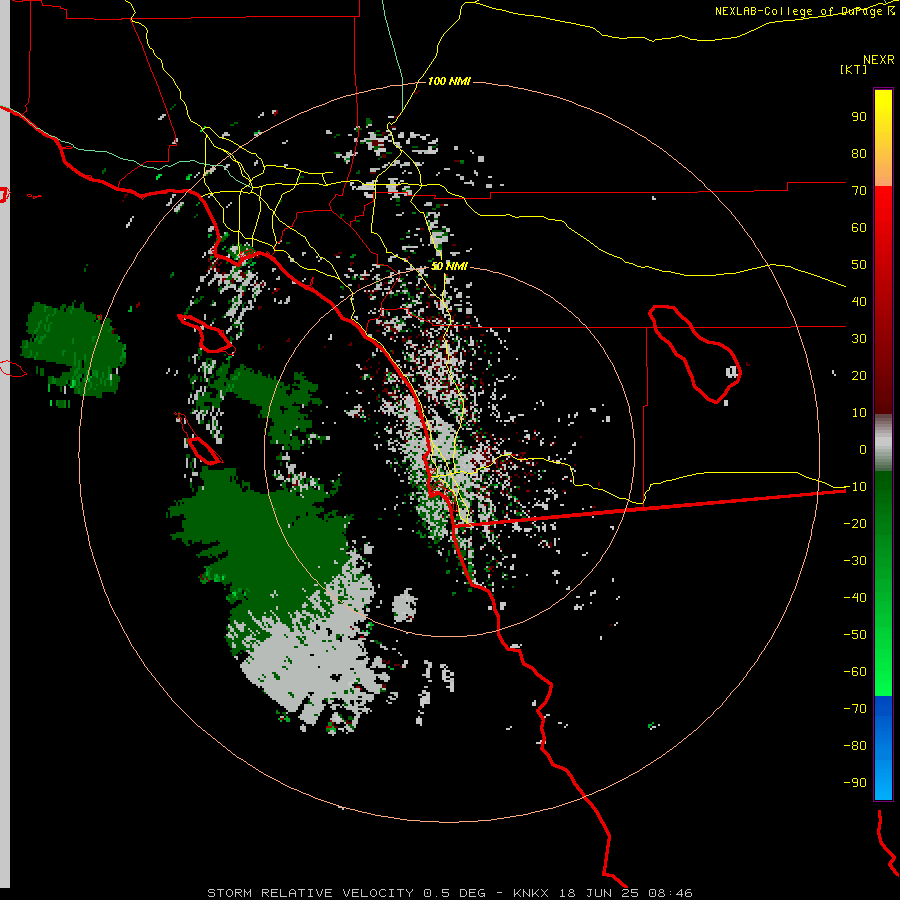Select the 100 NMI range ring label

[449, 82]
